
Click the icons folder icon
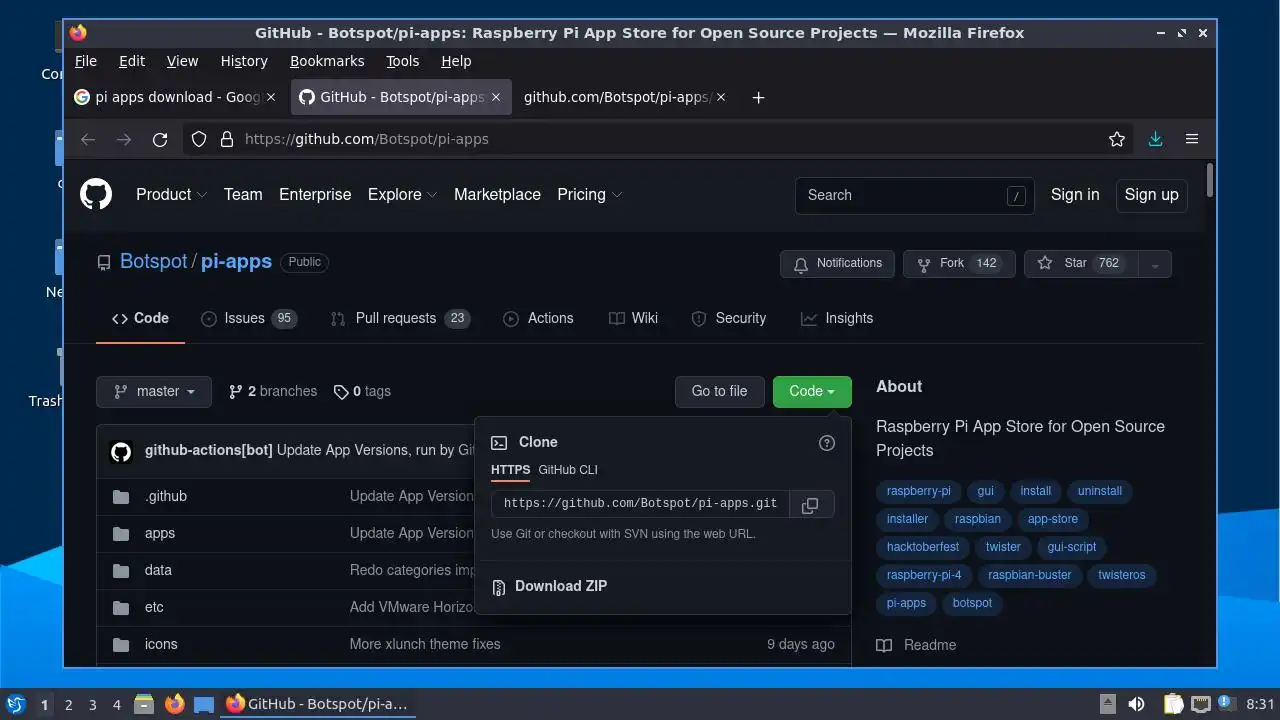click(121, 645)
